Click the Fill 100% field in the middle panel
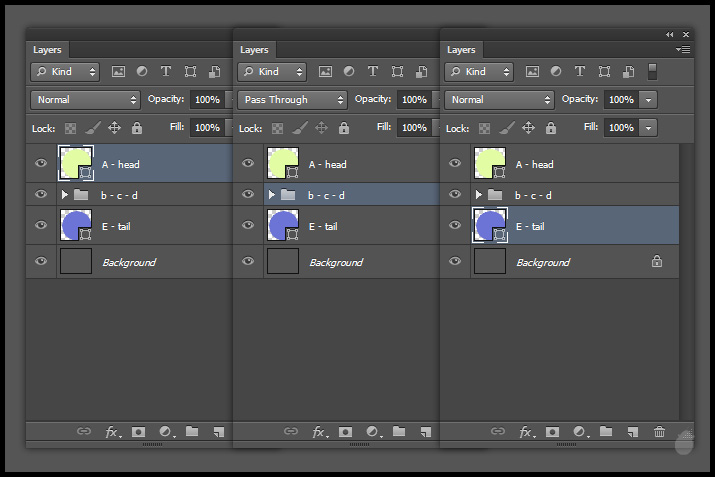 point(414,128)
